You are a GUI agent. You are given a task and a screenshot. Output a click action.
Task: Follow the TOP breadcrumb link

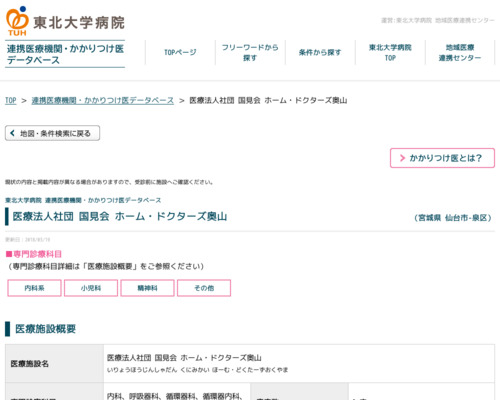[x=11, y=100]
